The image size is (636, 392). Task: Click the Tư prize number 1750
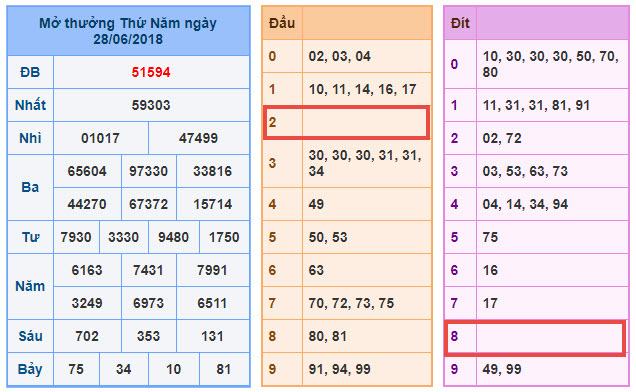coord(224,237)
